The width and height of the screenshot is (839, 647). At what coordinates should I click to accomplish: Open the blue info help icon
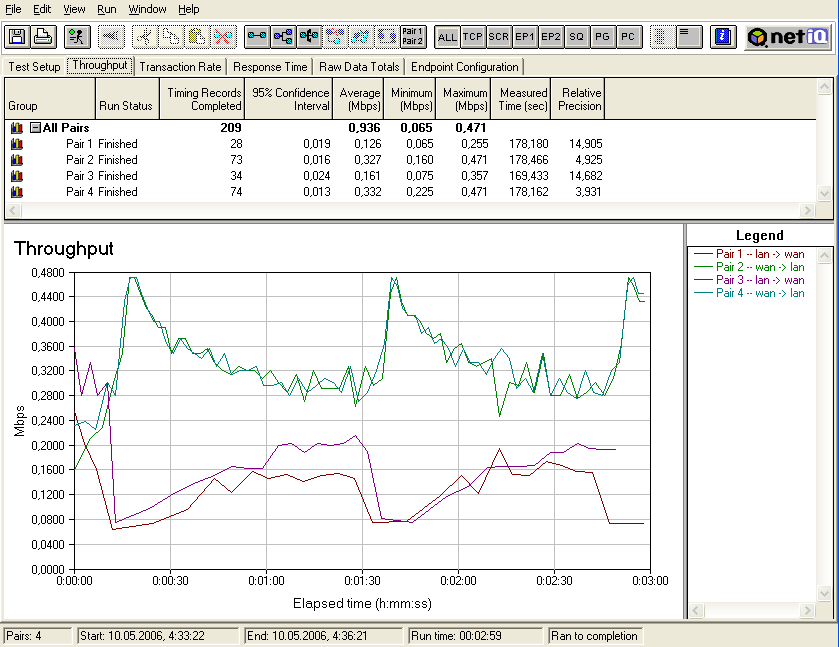723,37
